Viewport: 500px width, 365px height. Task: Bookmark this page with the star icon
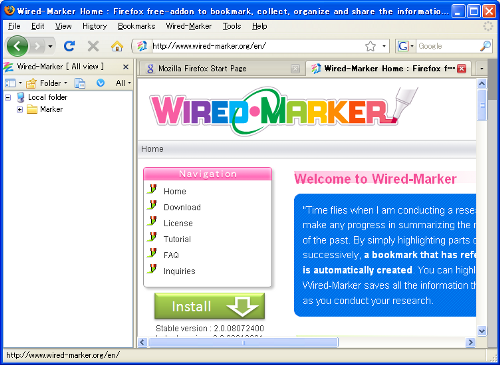tap(370, 46)
